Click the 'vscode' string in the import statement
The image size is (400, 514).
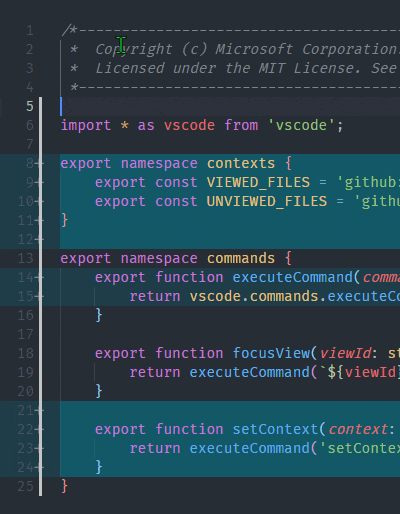301,125
